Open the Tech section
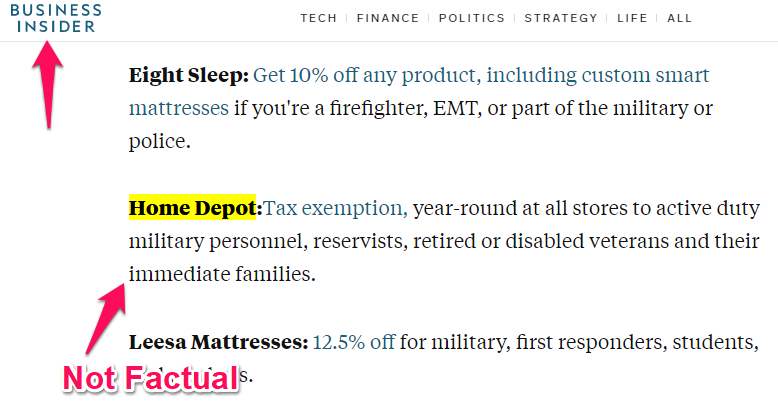Viewport: 778px width, 413px height. [319, 18]
